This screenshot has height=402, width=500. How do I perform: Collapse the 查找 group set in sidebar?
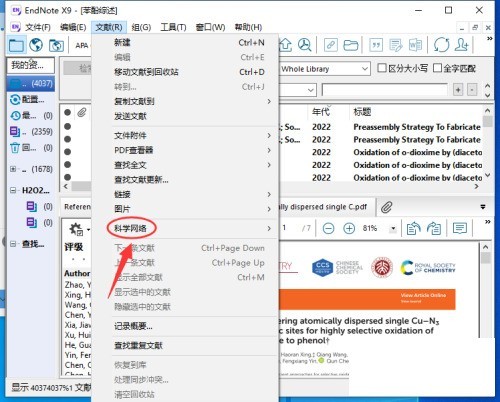(x=13, y=244)
